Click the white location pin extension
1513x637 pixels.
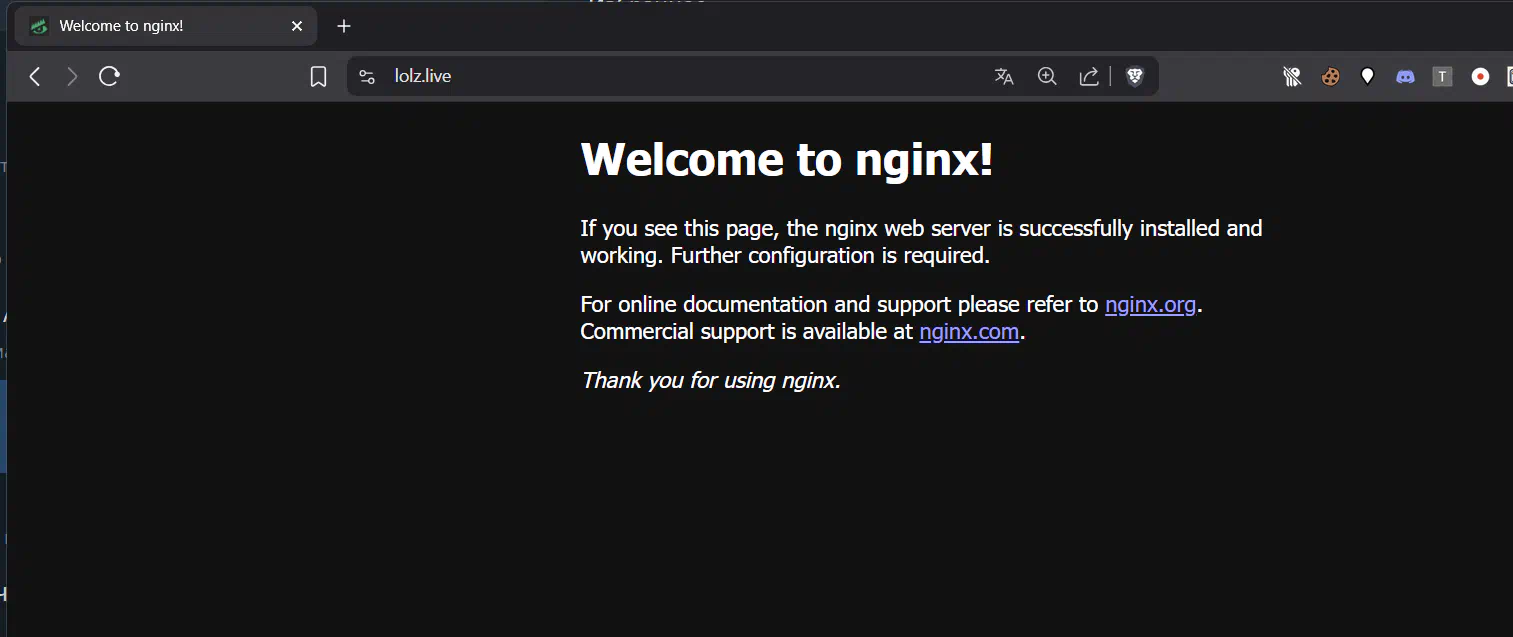(1367, 76)
